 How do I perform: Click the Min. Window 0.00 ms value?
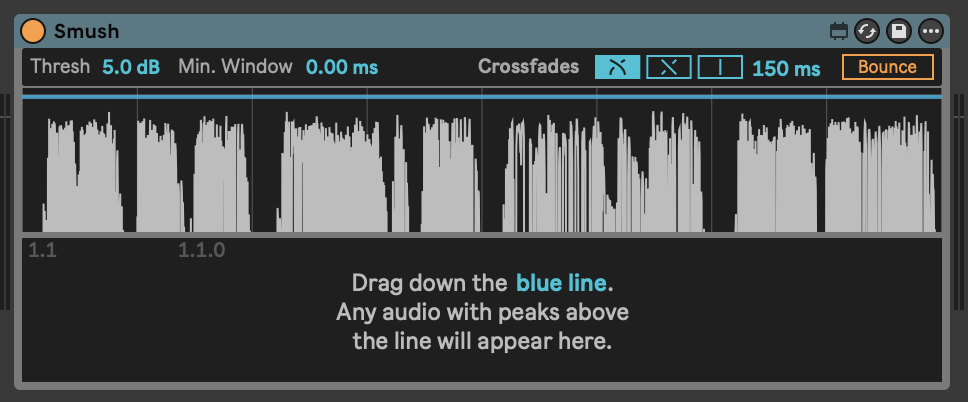point(342,68)
